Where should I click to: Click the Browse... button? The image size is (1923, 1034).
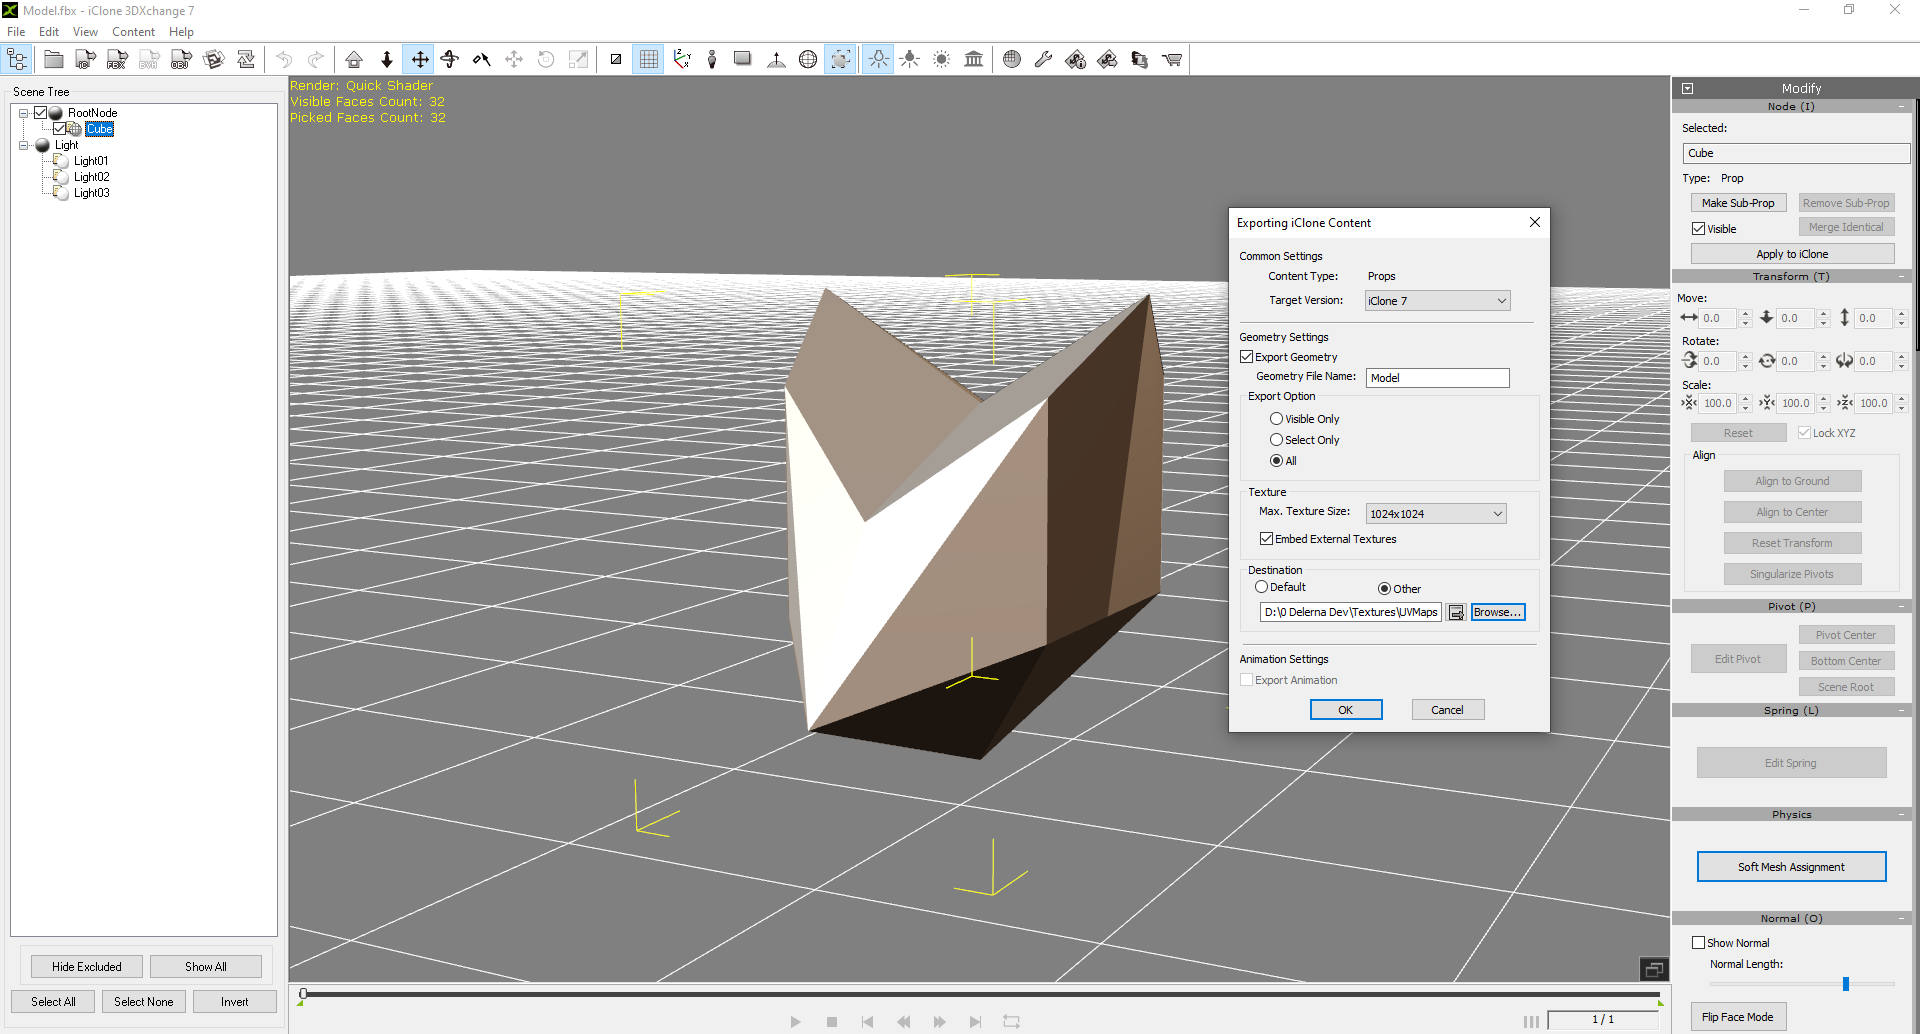coord(1497,613)
